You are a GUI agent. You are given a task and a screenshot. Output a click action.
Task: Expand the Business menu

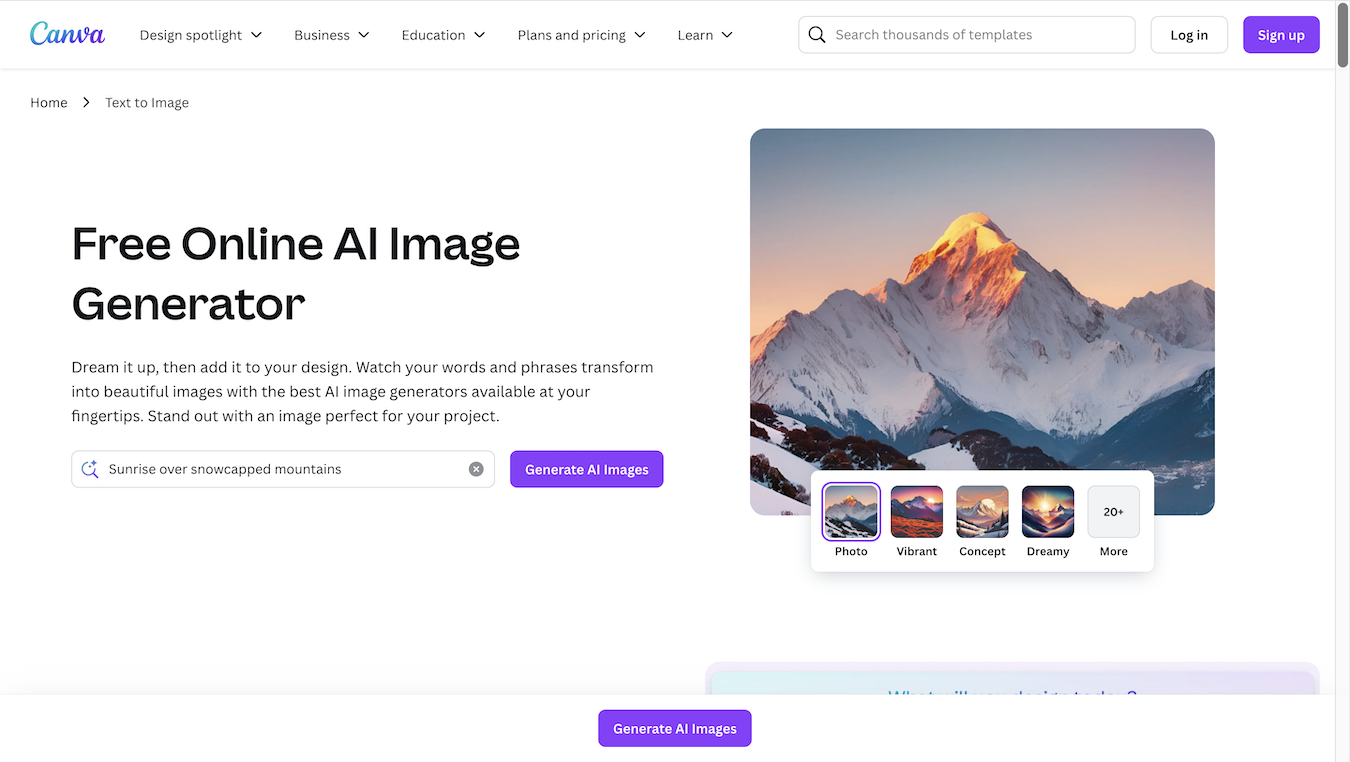click(x=332, y=35)
